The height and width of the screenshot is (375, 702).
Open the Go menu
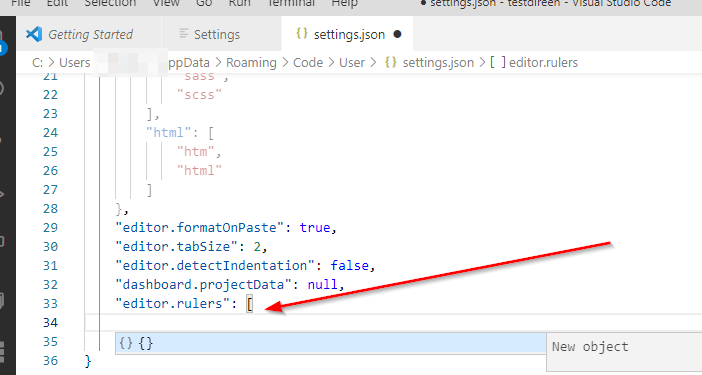pyautogui.click(x=204, y=3)
